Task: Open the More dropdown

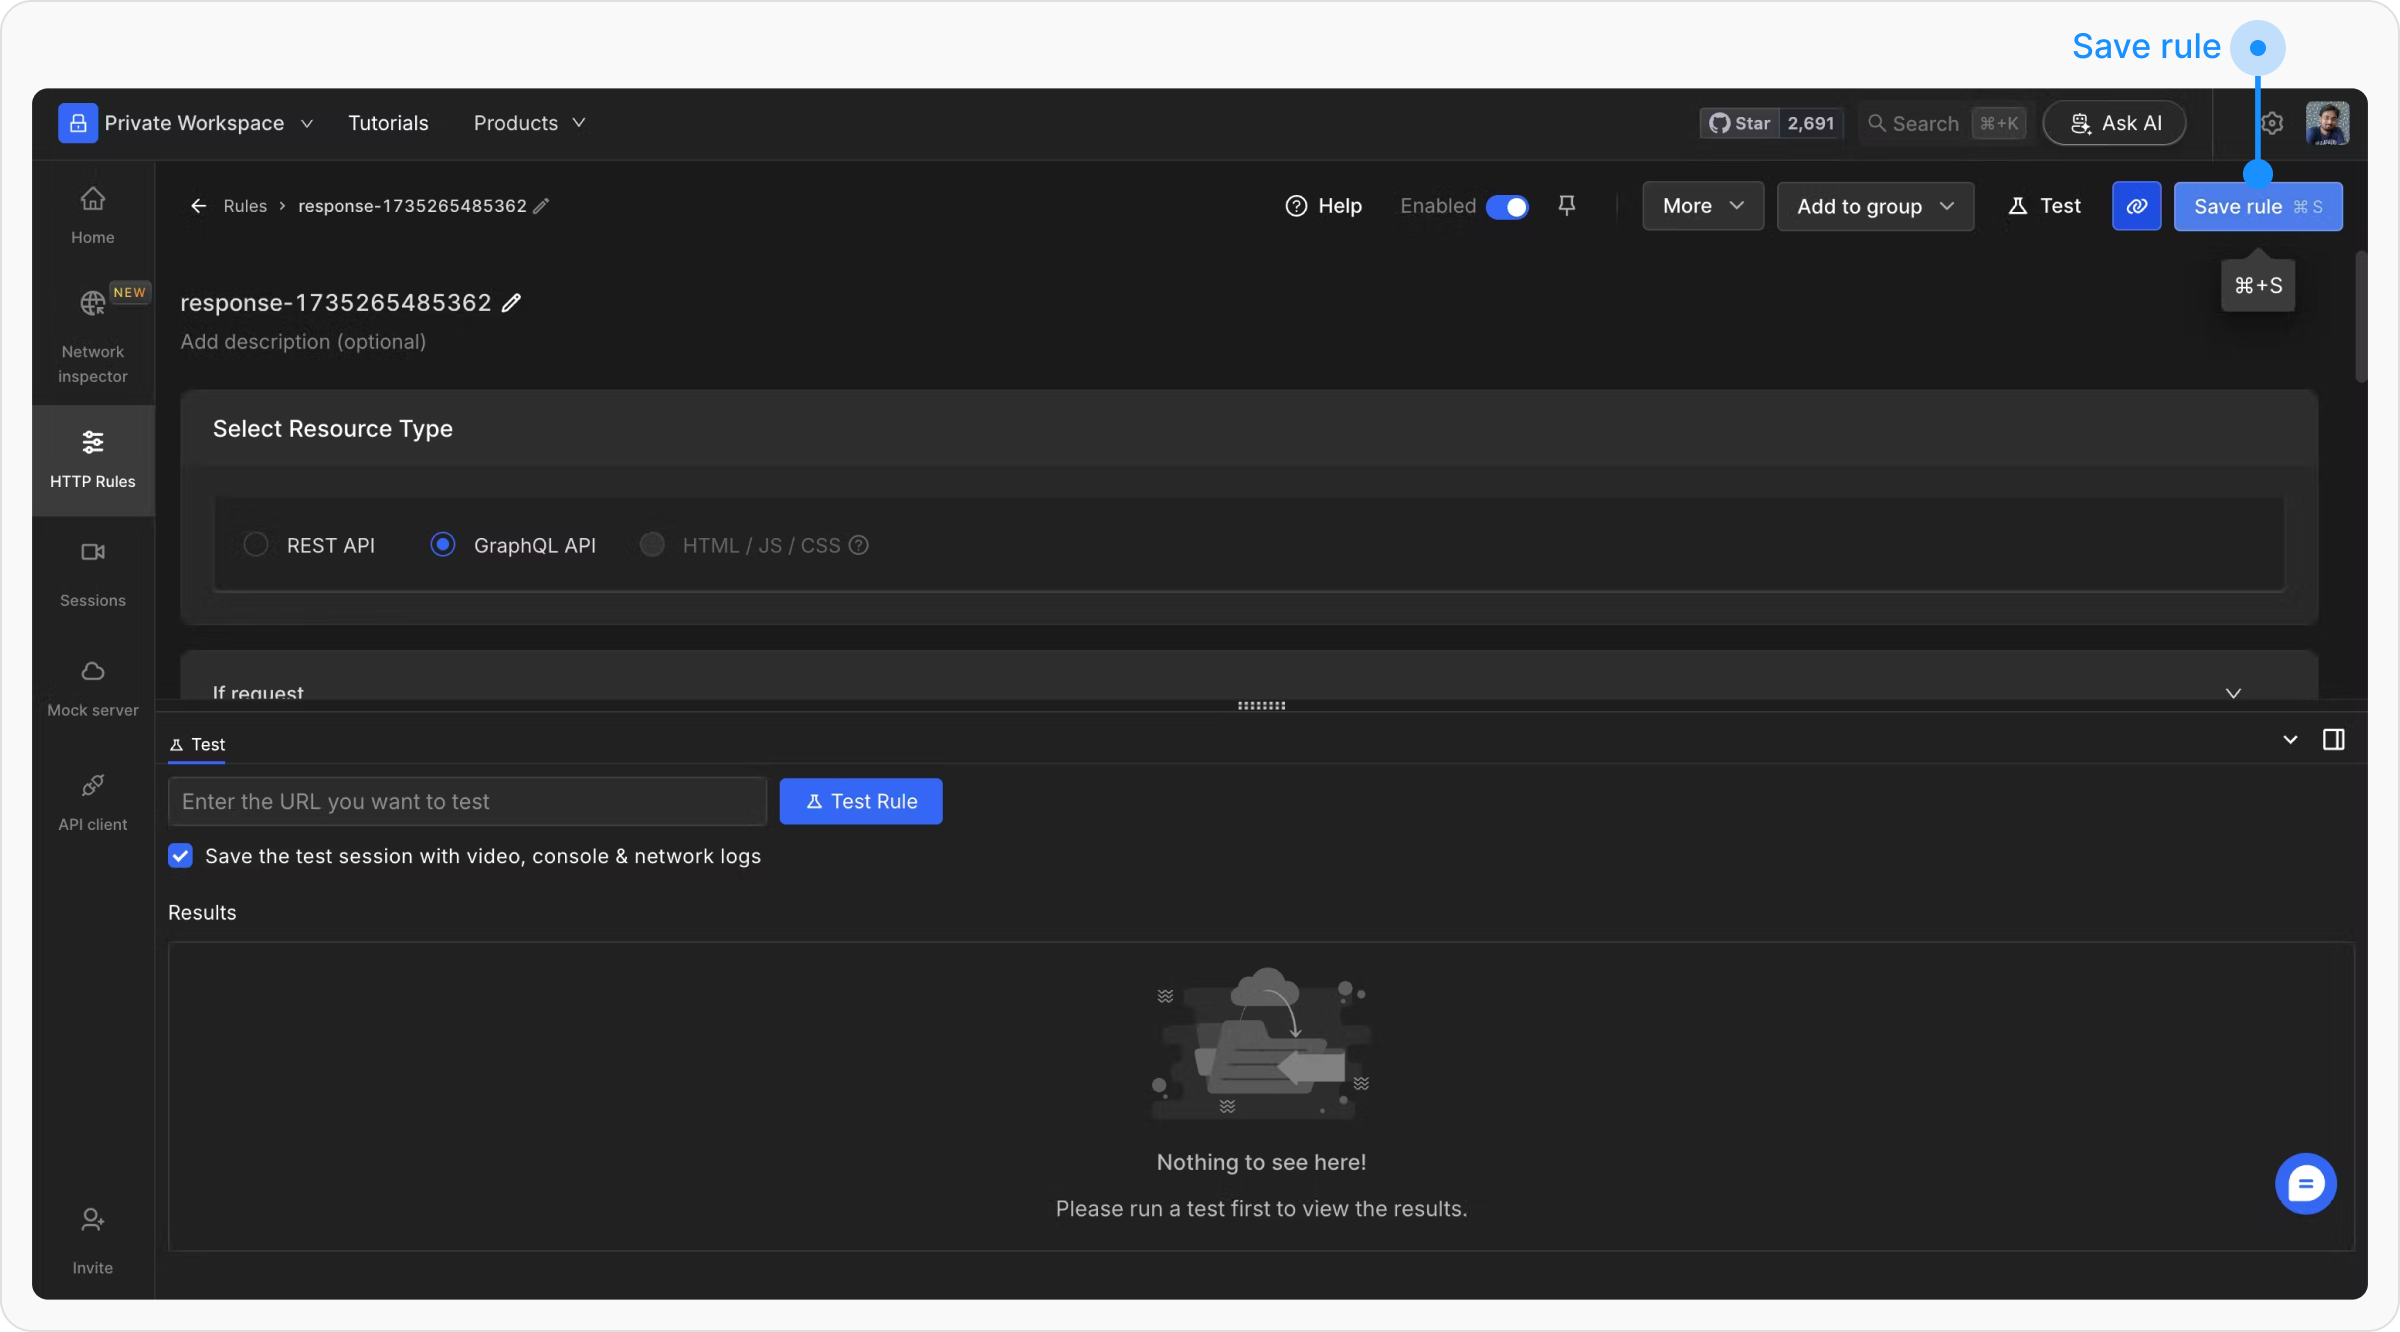Action: [1702, 206]
